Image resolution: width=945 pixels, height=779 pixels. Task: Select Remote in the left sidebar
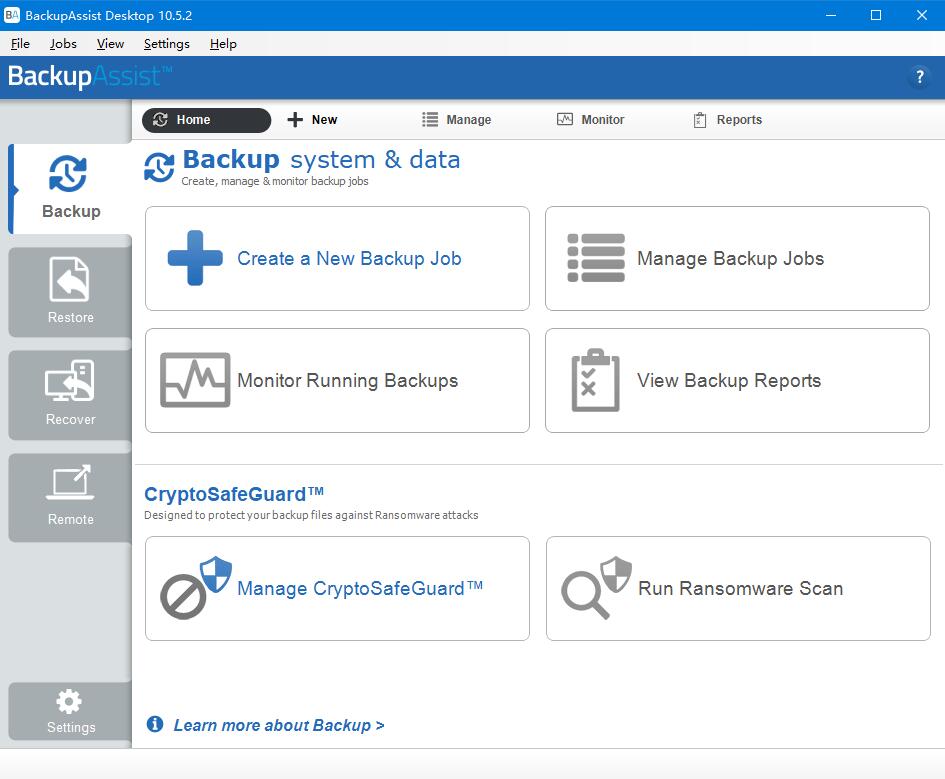pyautogui.click(x=71, y=498)
